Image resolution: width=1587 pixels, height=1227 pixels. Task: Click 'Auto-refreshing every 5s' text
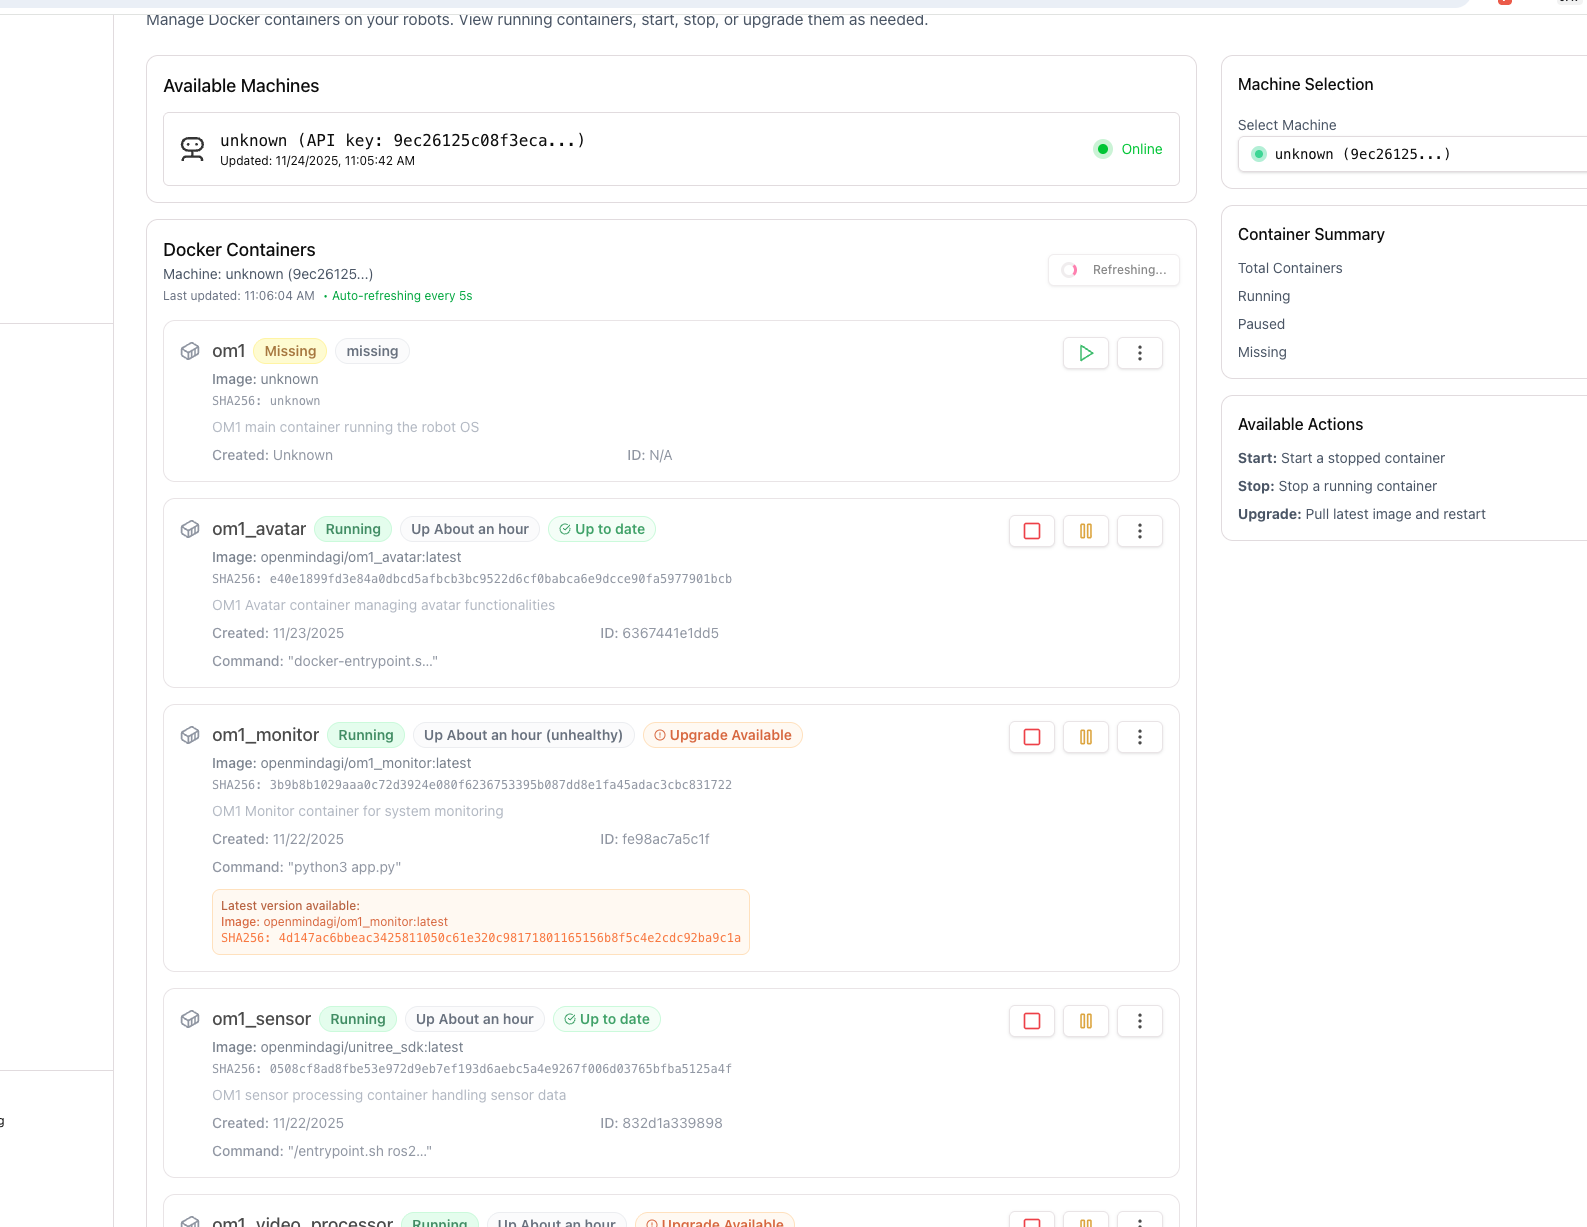point(402,296)
